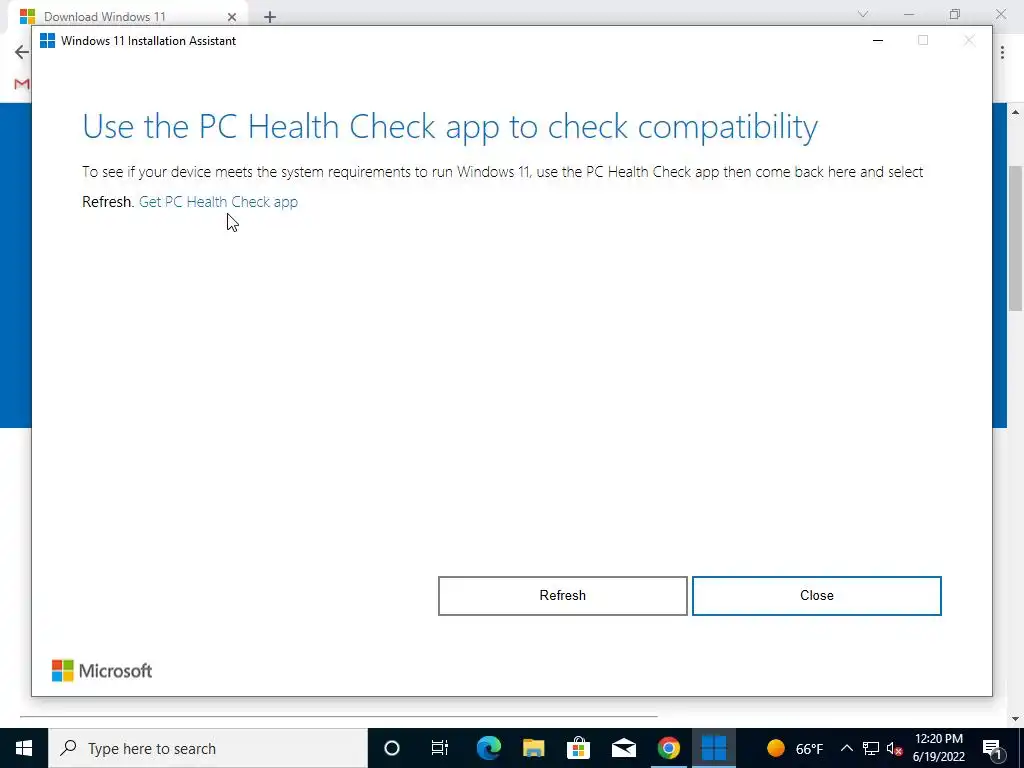Launch Microsoft Edge from taskbar
The width and height of the screenshot is (1024, 768).
point(488,748)
